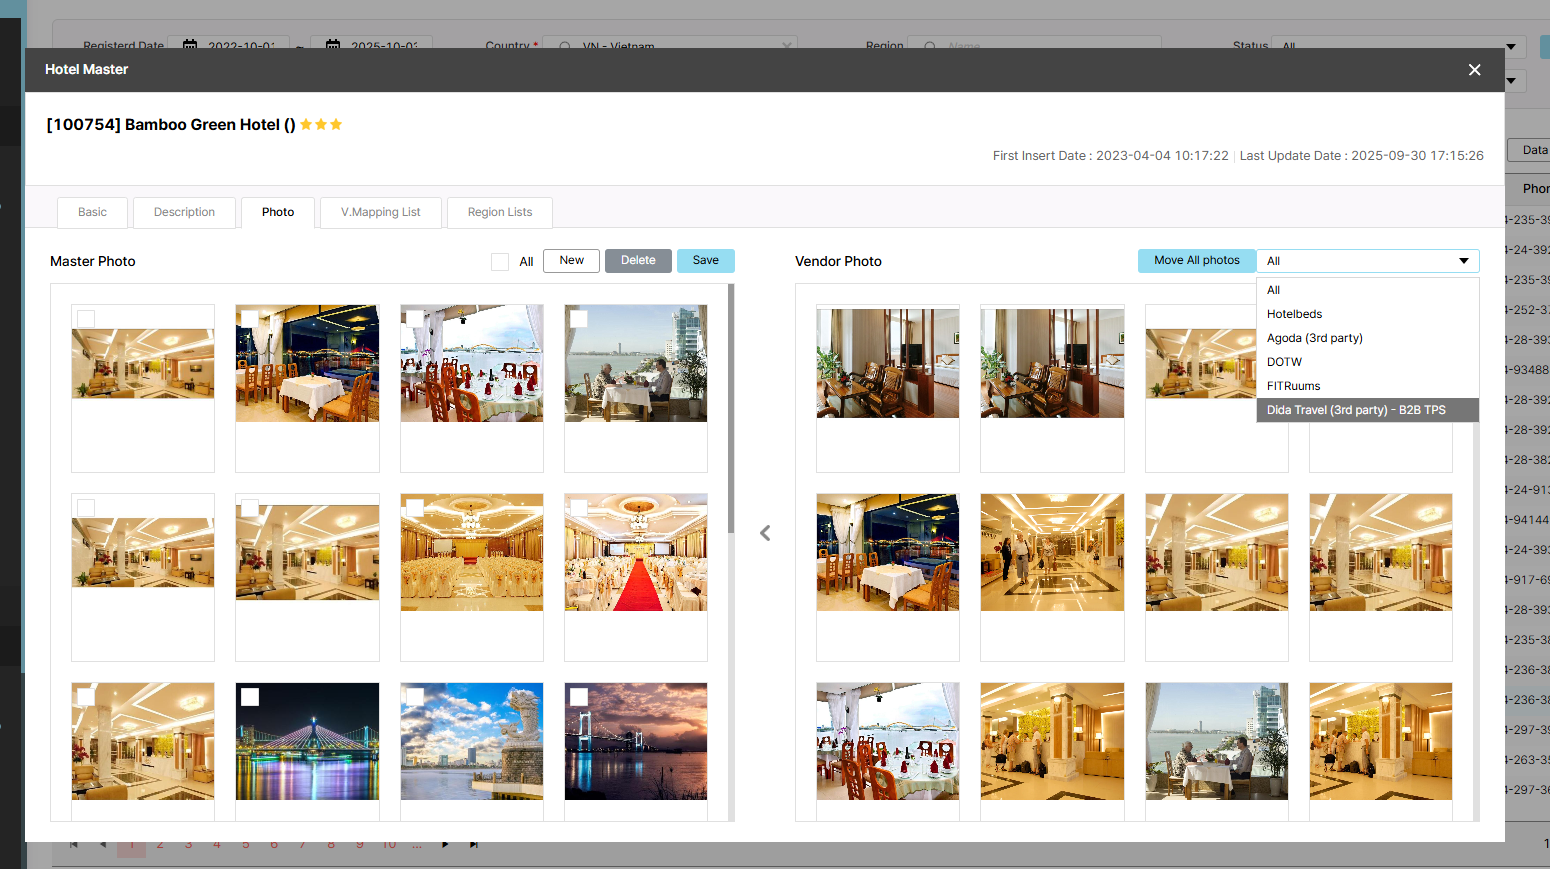This screenshot has width=1550, height=869.
Task: Select the Vendor photo of two men dining
Action: (1217, 742)
